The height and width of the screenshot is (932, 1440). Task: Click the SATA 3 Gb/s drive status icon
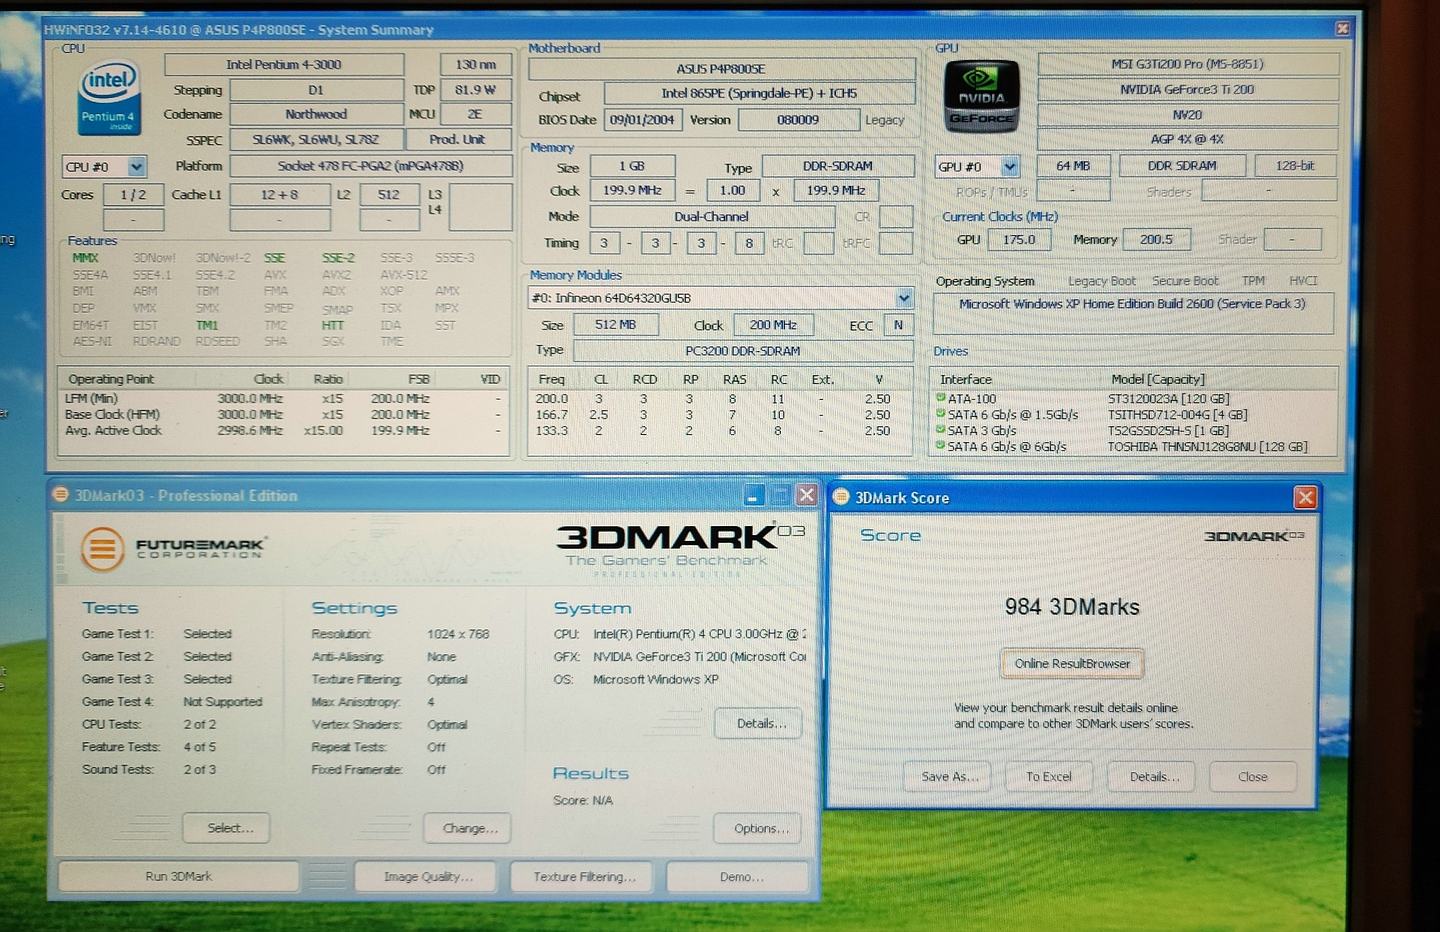940,430
